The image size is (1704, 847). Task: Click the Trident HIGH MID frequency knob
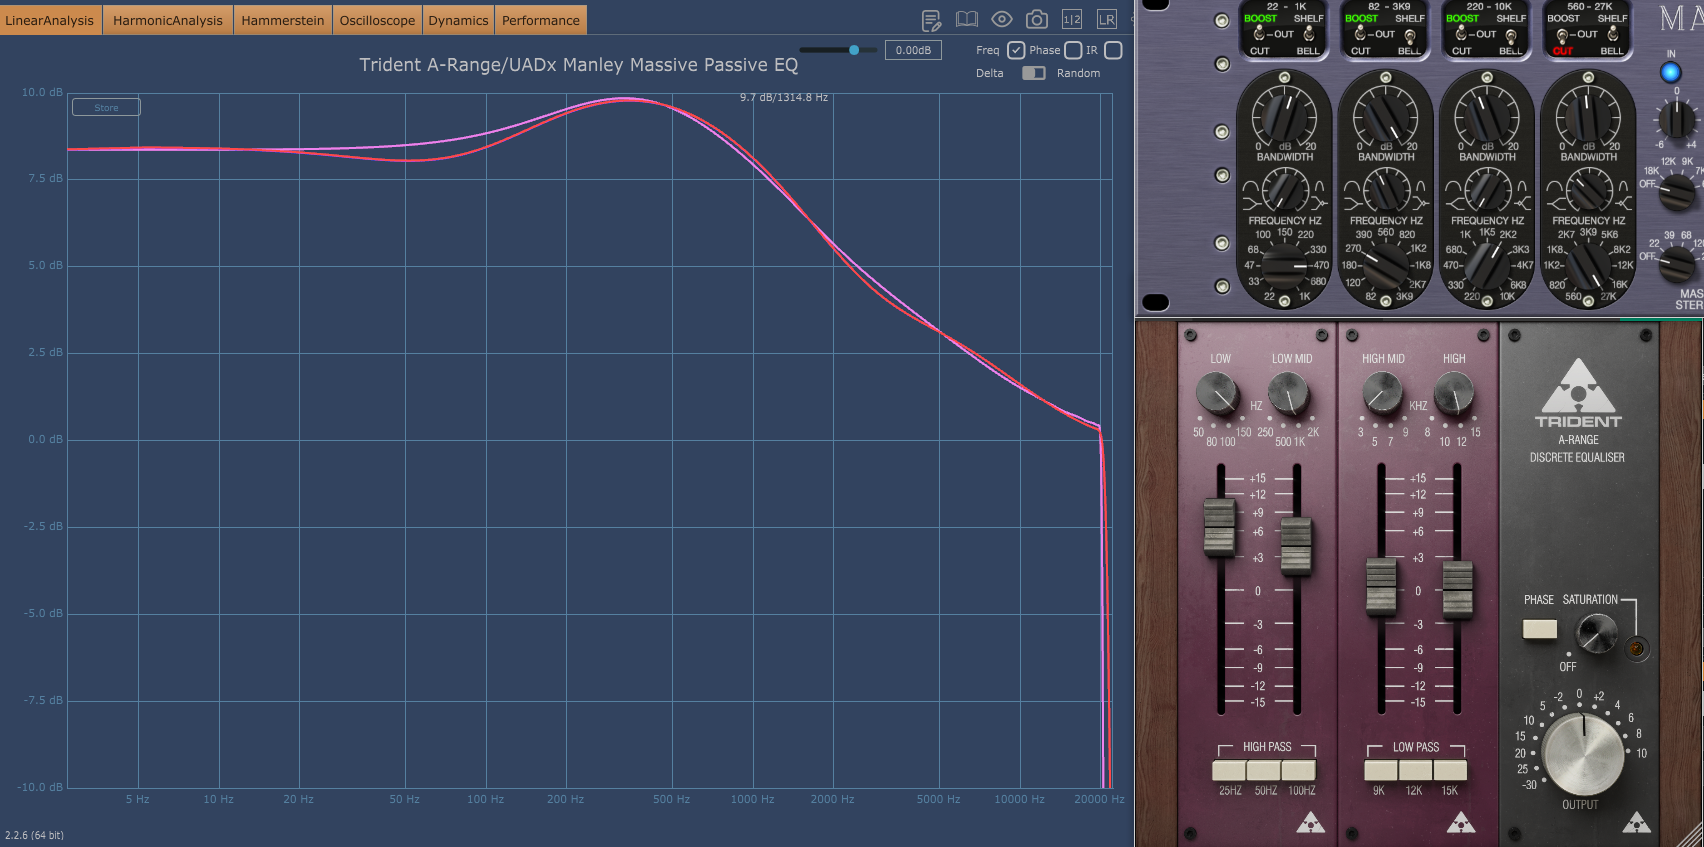[x=1382, y=394]
